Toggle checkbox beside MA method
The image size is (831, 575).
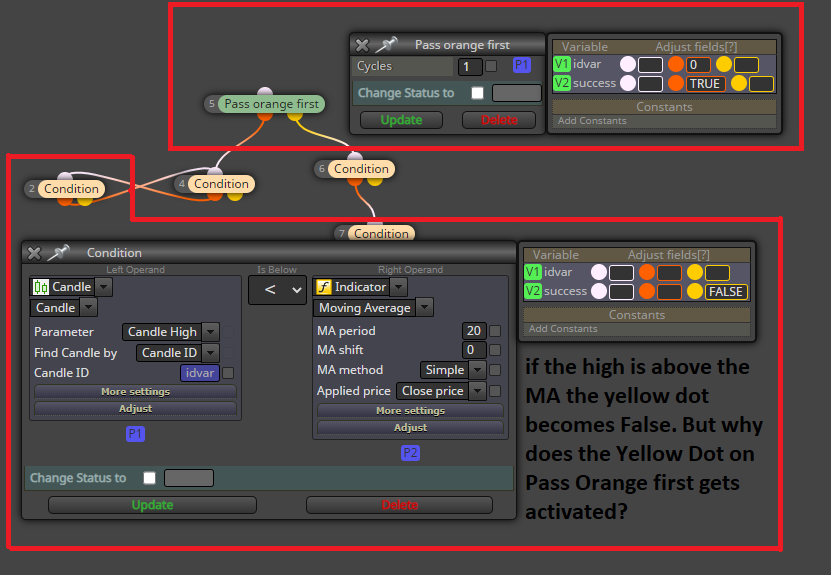tap(495, 370)
